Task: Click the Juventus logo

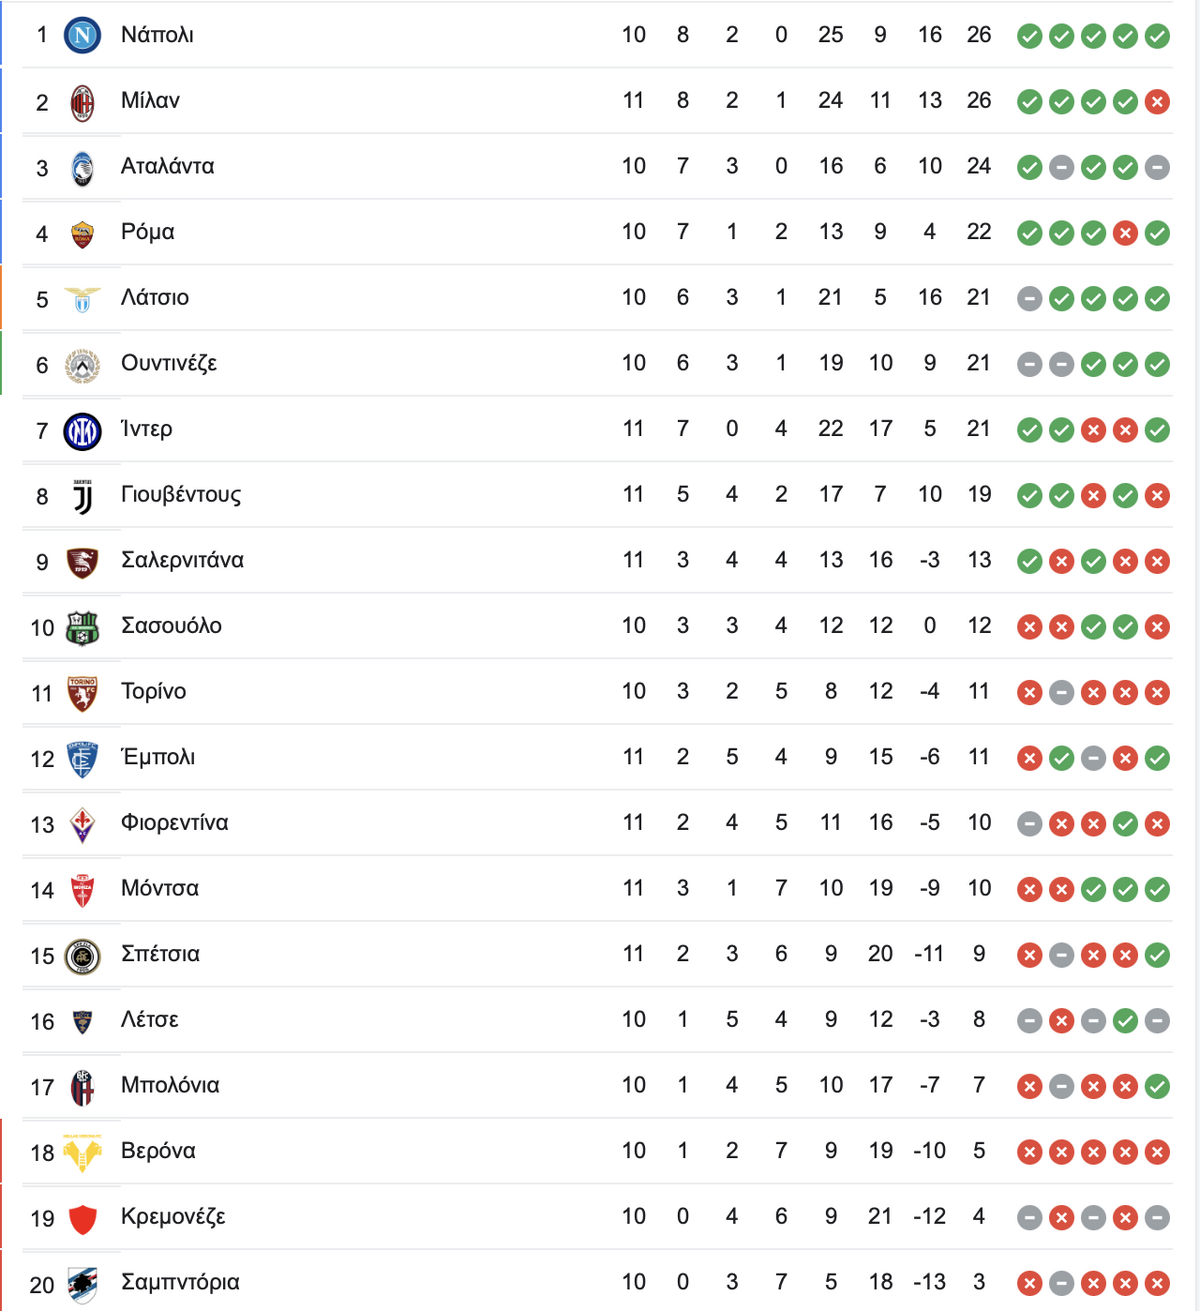Action: pyautogui.click(x=82, y=496)
